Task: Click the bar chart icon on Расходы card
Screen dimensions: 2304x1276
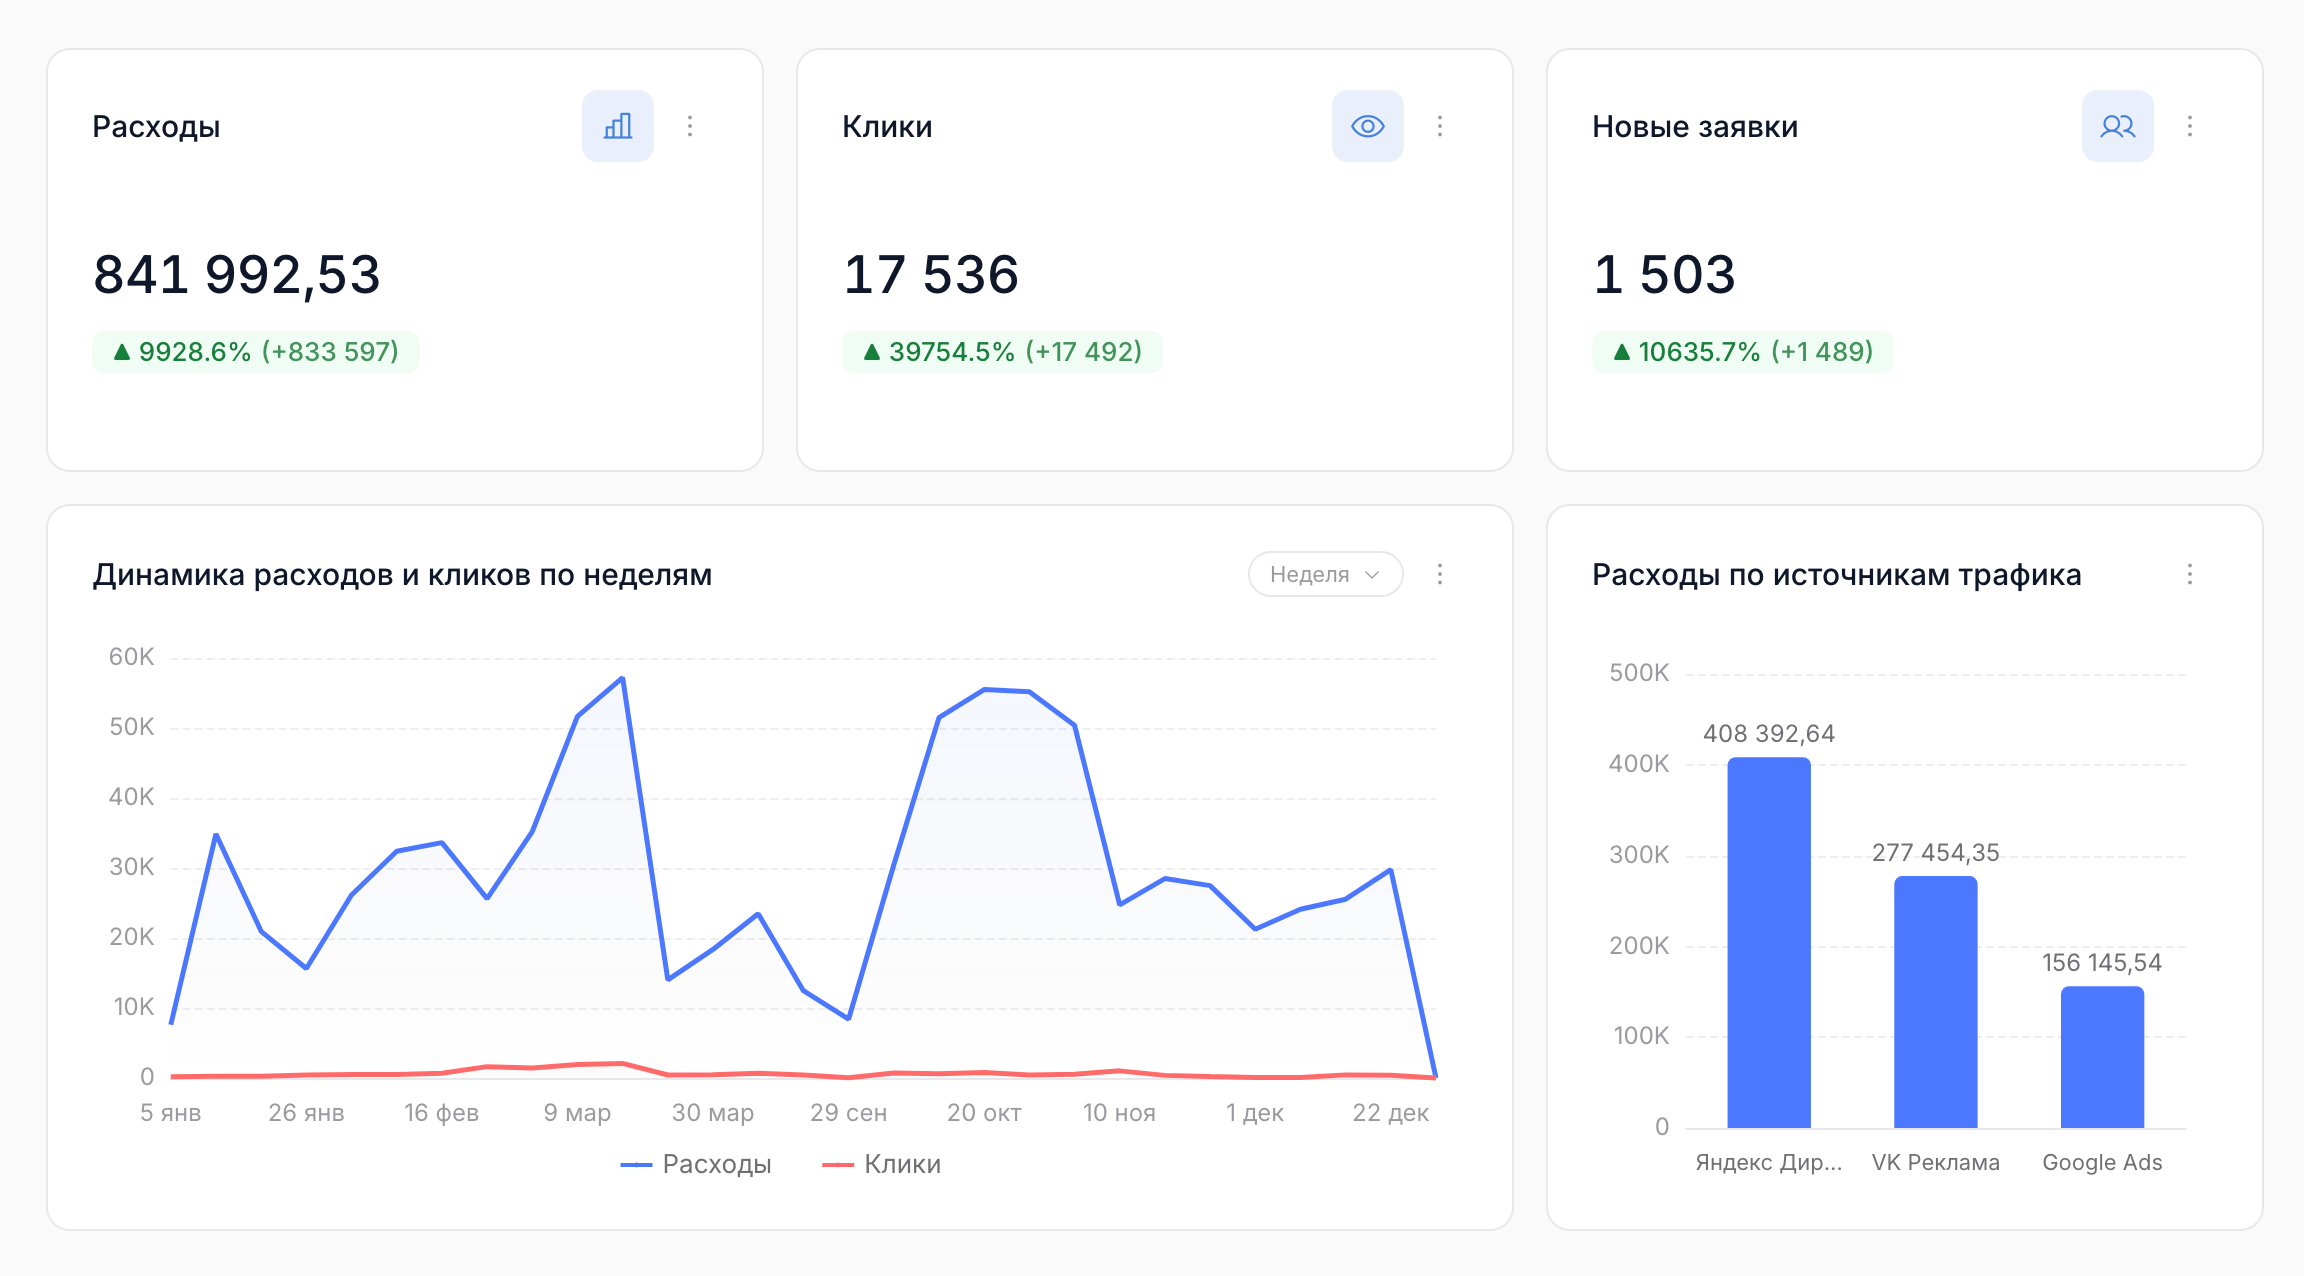Action: 618,126
